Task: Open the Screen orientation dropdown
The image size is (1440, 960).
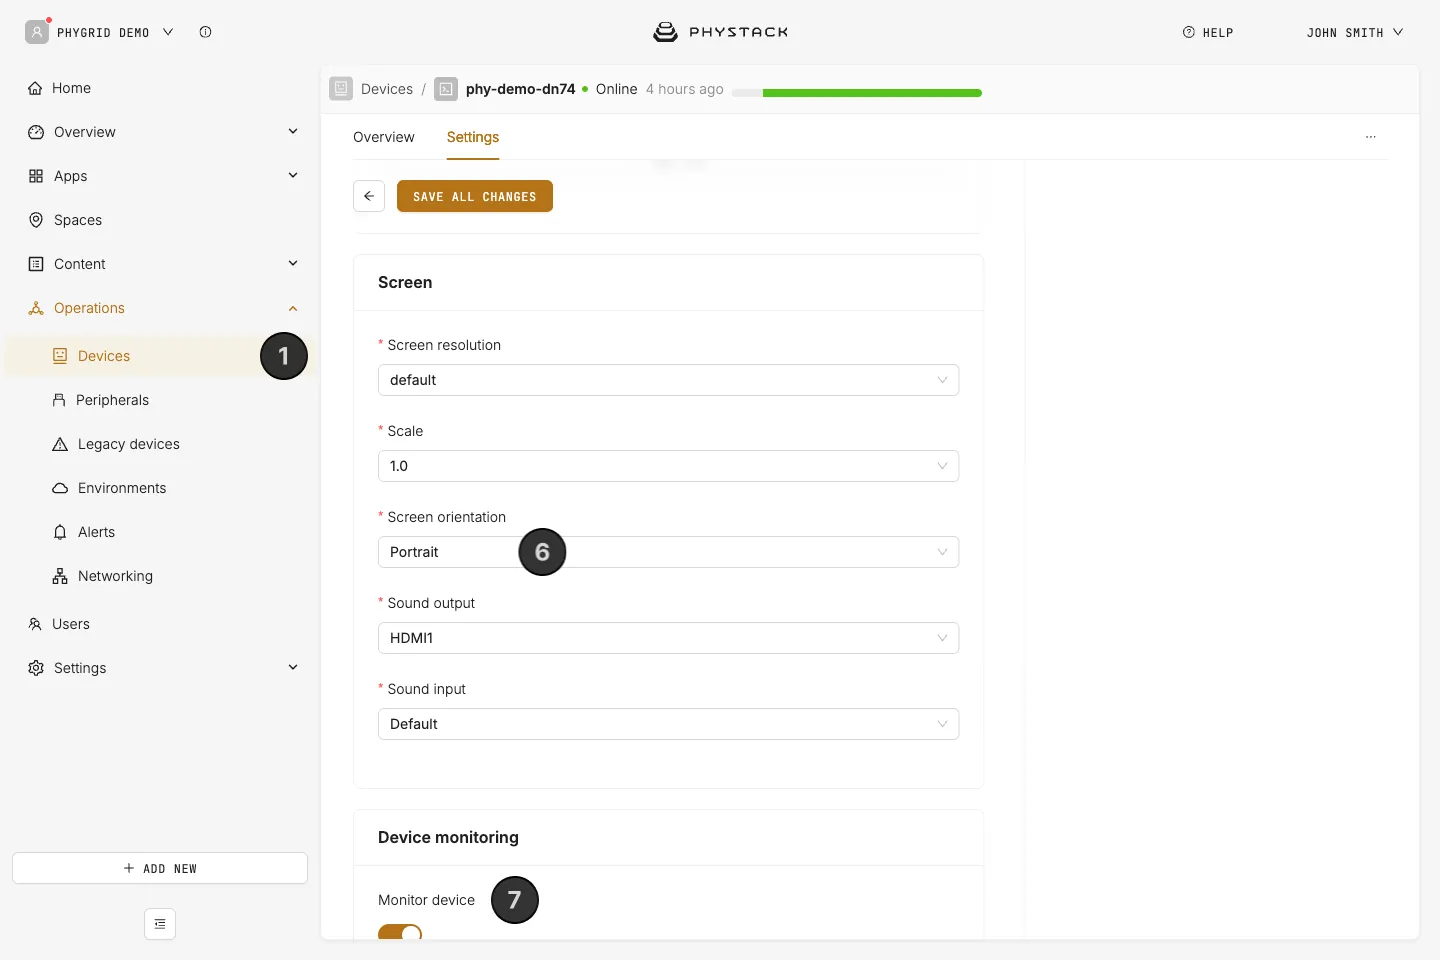Action: click(668, 552)
